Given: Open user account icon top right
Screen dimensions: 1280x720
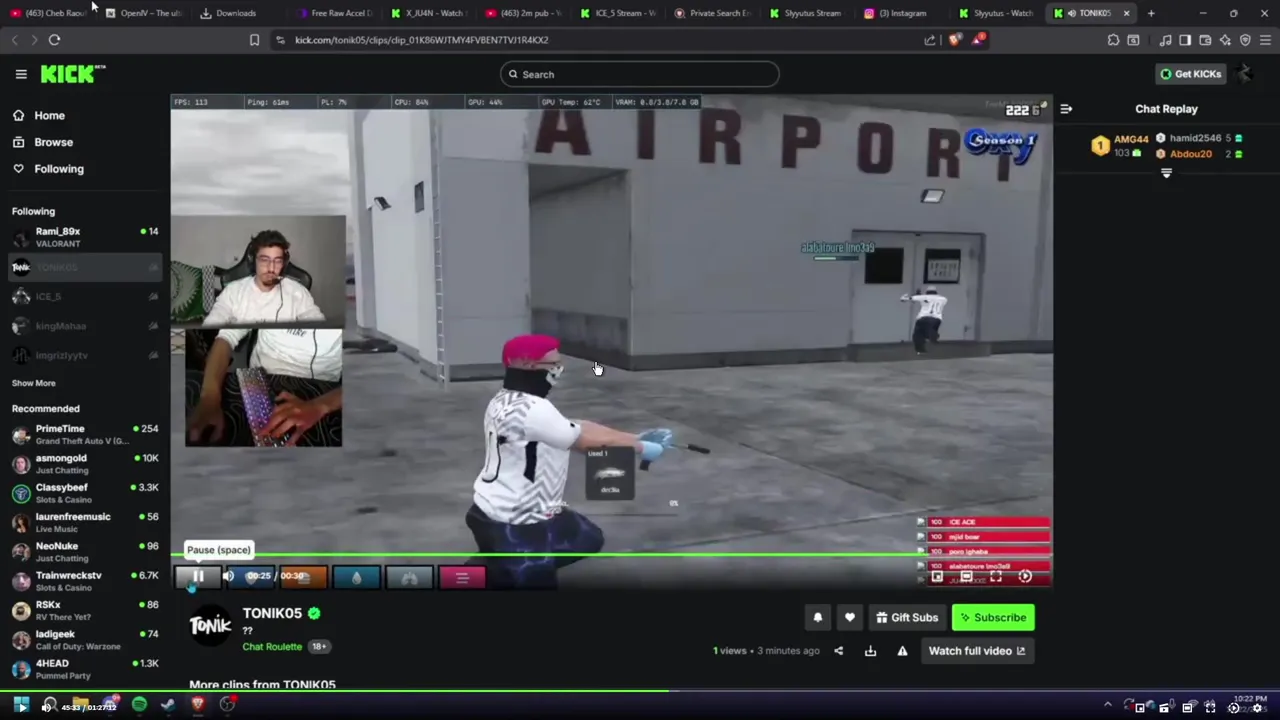Looking at the screenshot, I should click(1244, 74).
